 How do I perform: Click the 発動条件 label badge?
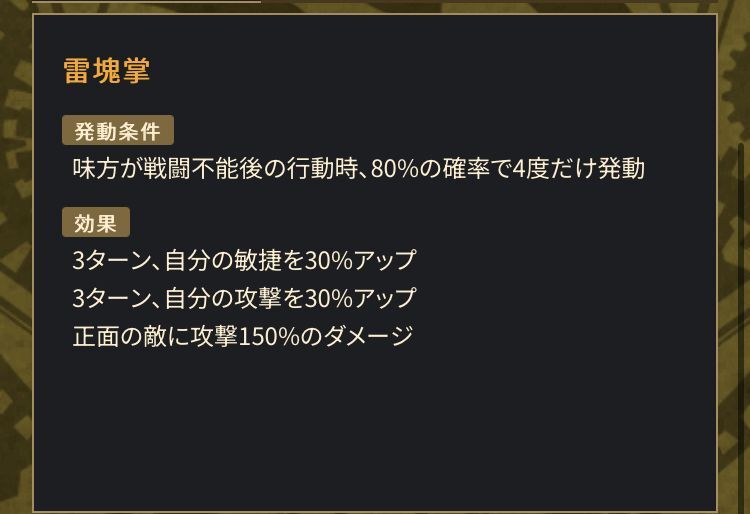coord(117,131)
